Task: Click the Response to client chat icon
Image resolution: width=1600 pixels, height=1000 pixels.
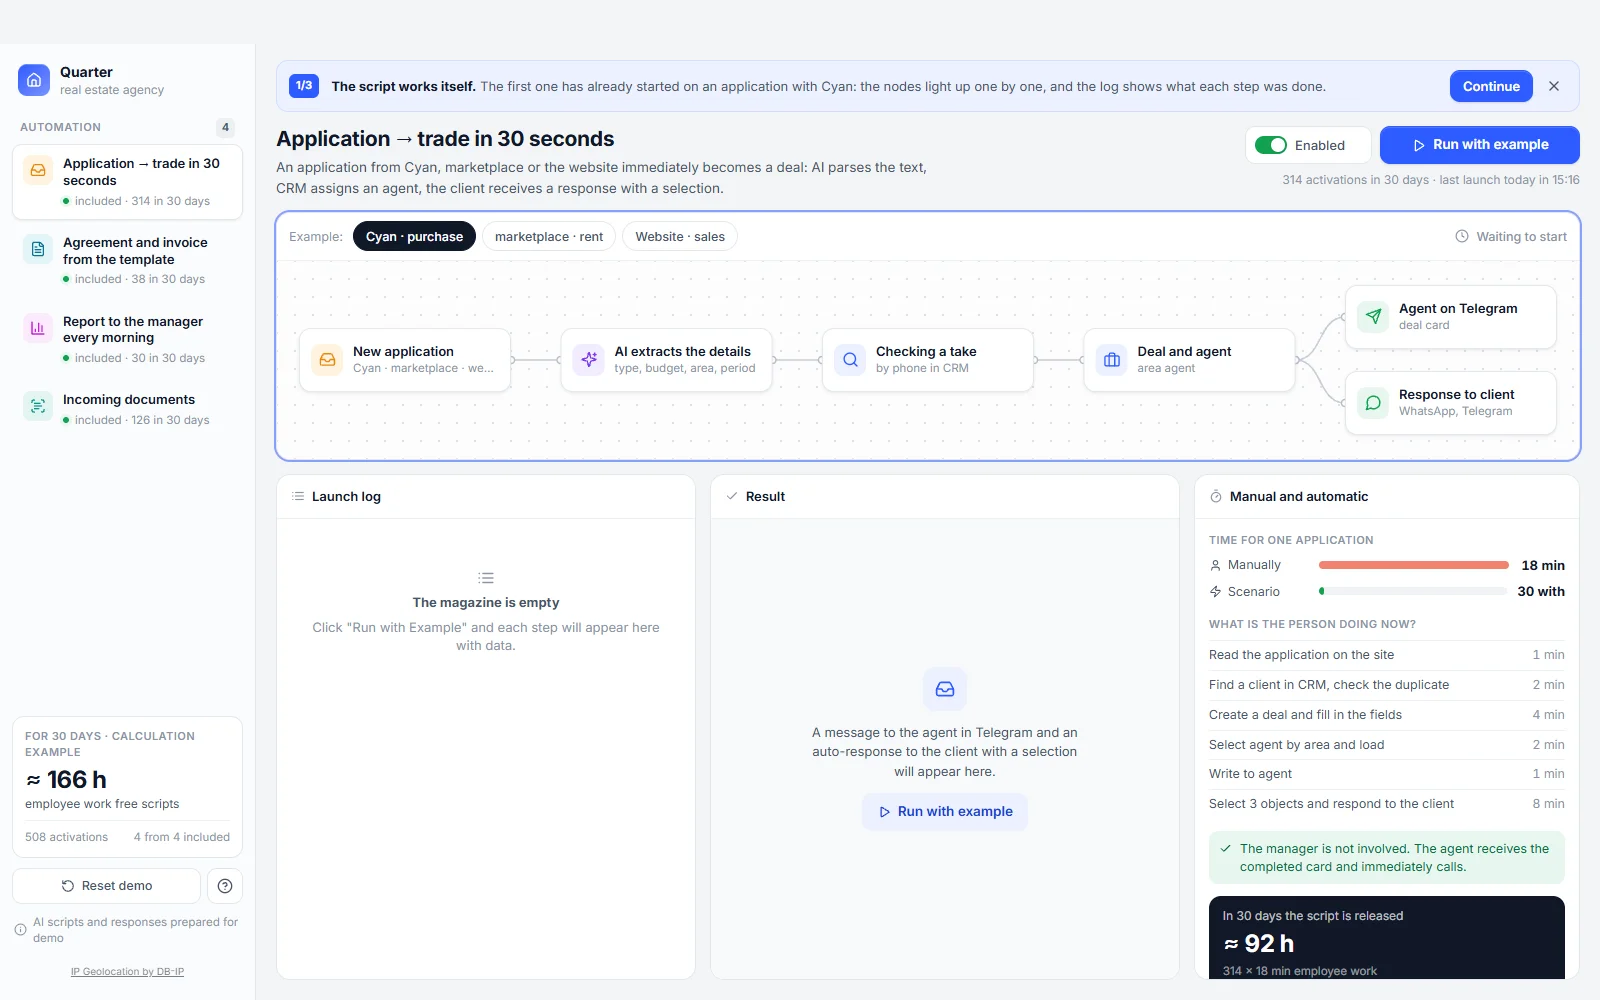Action: [1373, 402]
